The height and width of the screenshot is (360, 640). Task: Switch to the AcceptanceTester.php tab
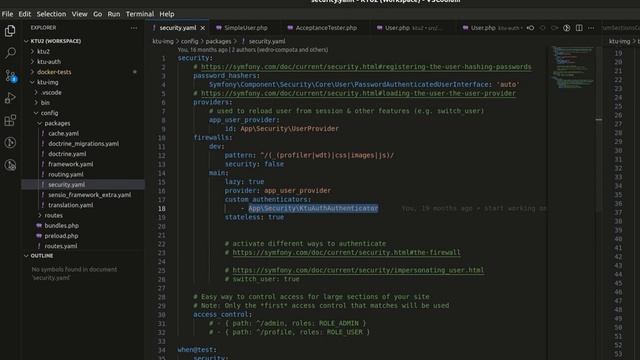326,28
